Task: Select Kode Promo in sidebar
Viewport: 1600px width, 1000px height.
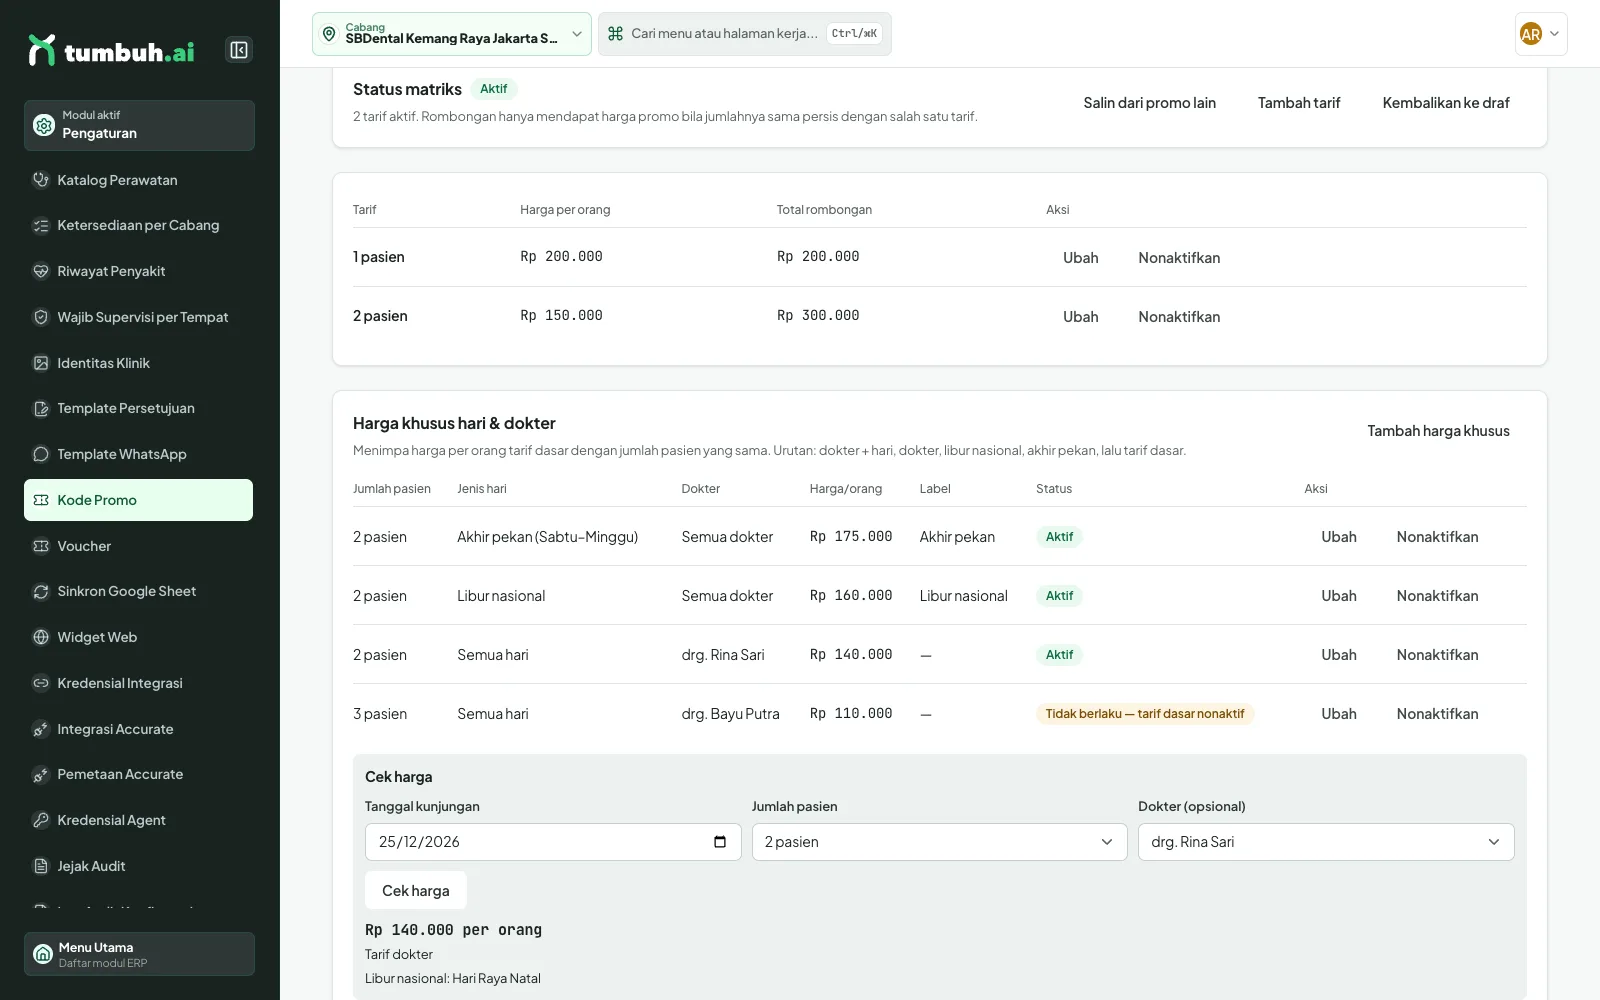Action: tap(138, 500)
